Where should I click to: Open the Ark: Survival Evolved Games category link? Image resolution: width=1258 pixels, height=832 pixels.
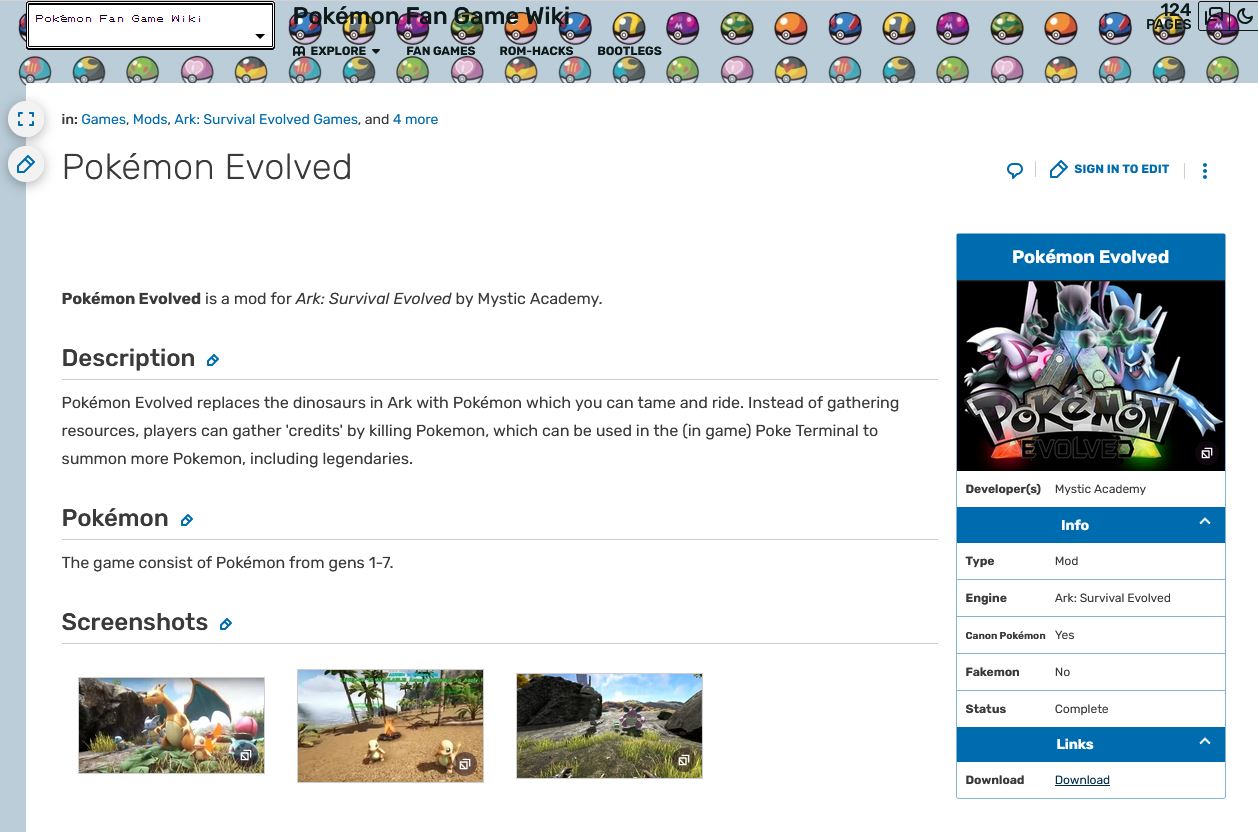(266, 119)
